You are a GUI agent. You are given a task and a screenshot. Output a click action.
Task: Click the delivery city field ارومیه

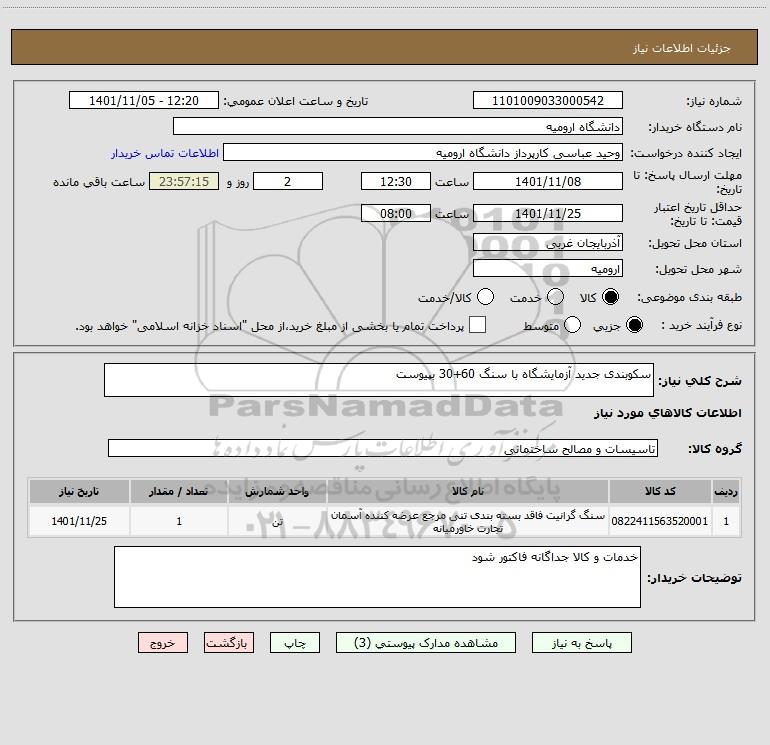point(548,268)
